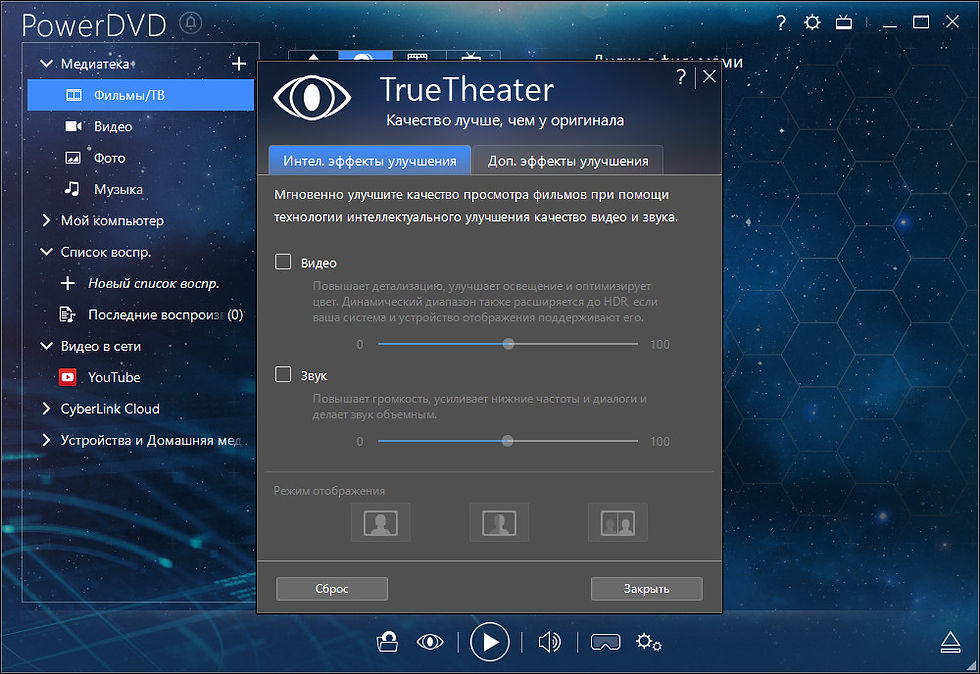Image resolution: width=980 pixels, height=674 pixels.
Task: Close the TrueTheater dialog with X
Action: click(709, 76)
